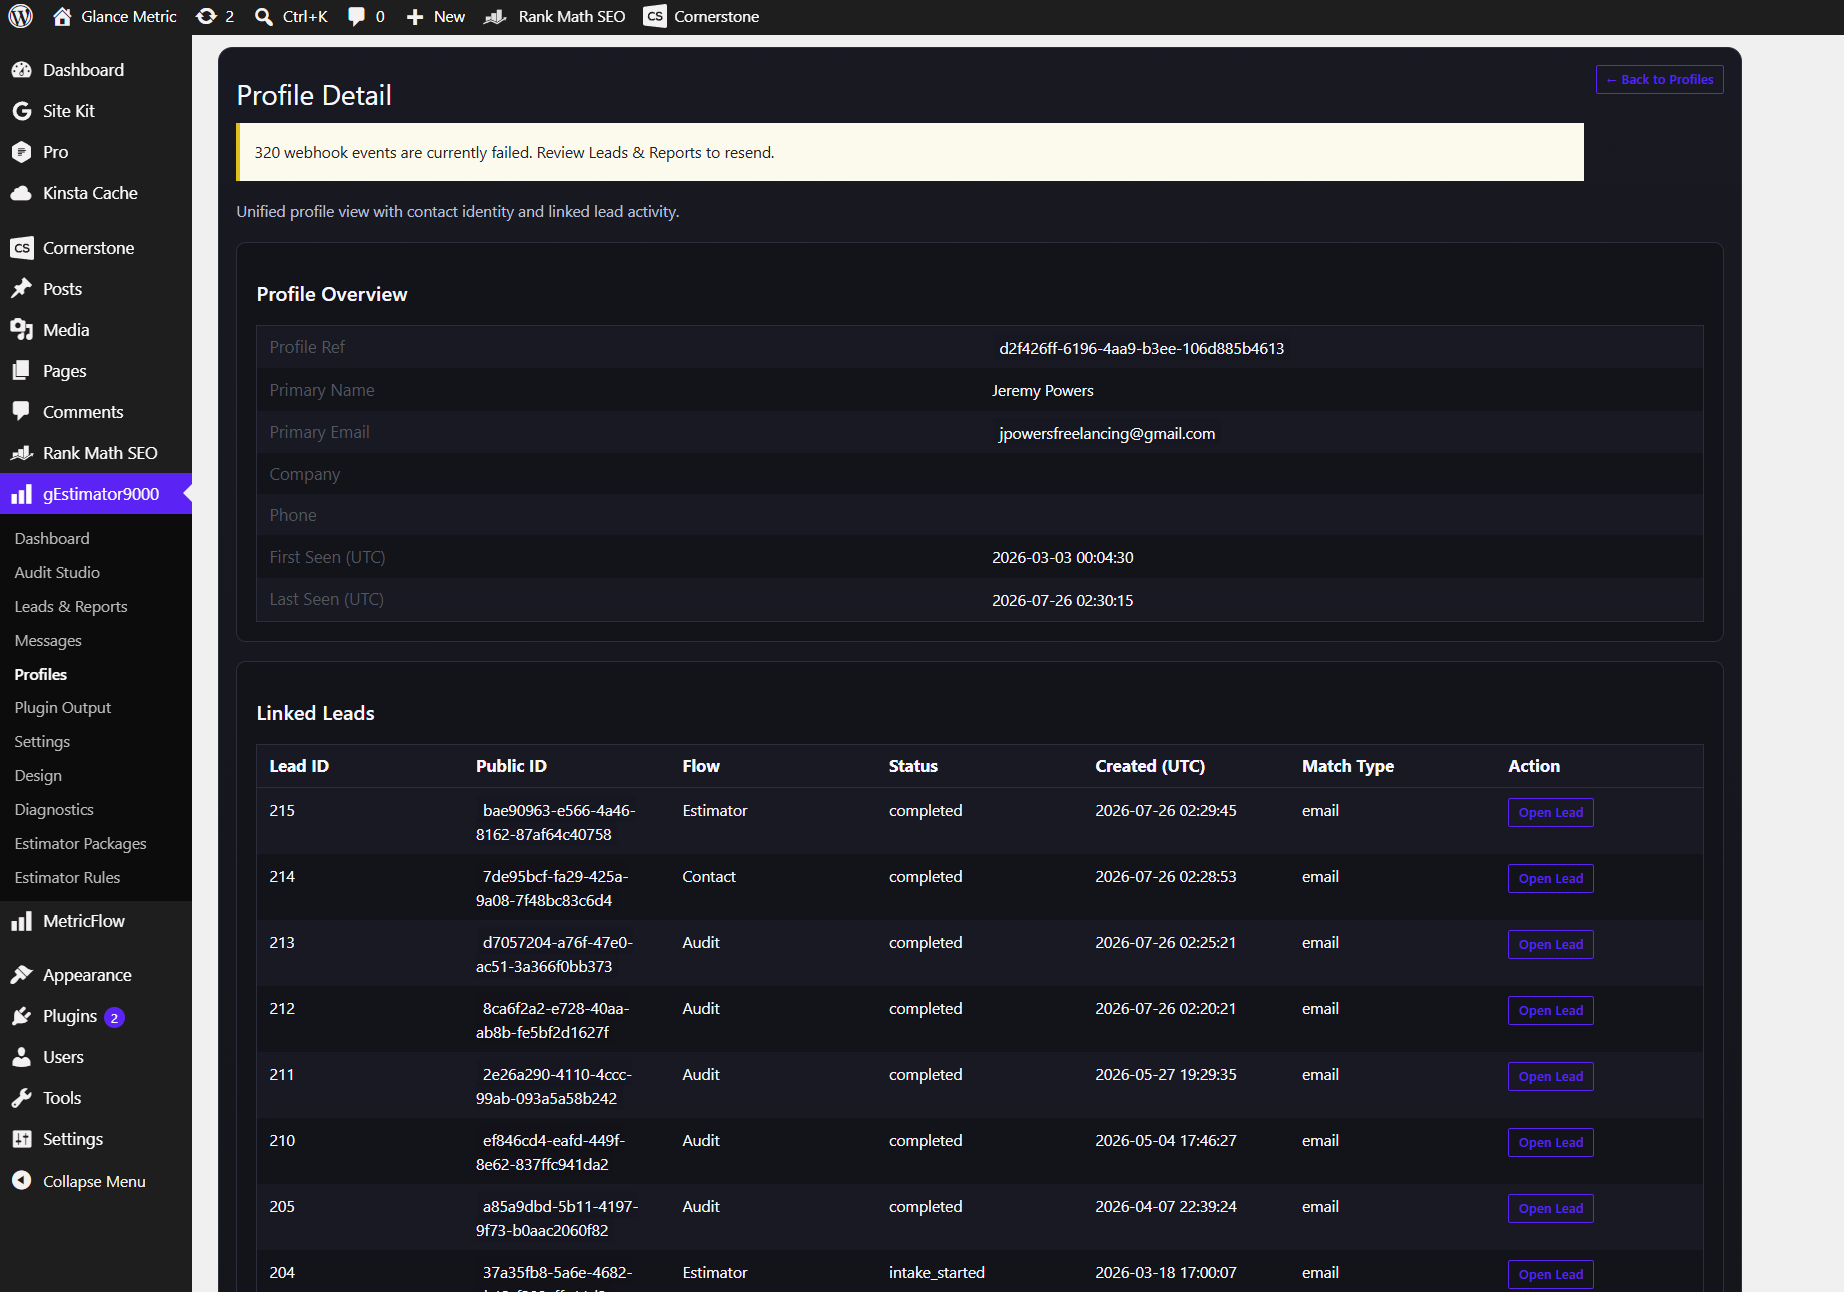Open Estimator Rules submenu item
Screen dimensions: 1844x1292
(67, 877)
